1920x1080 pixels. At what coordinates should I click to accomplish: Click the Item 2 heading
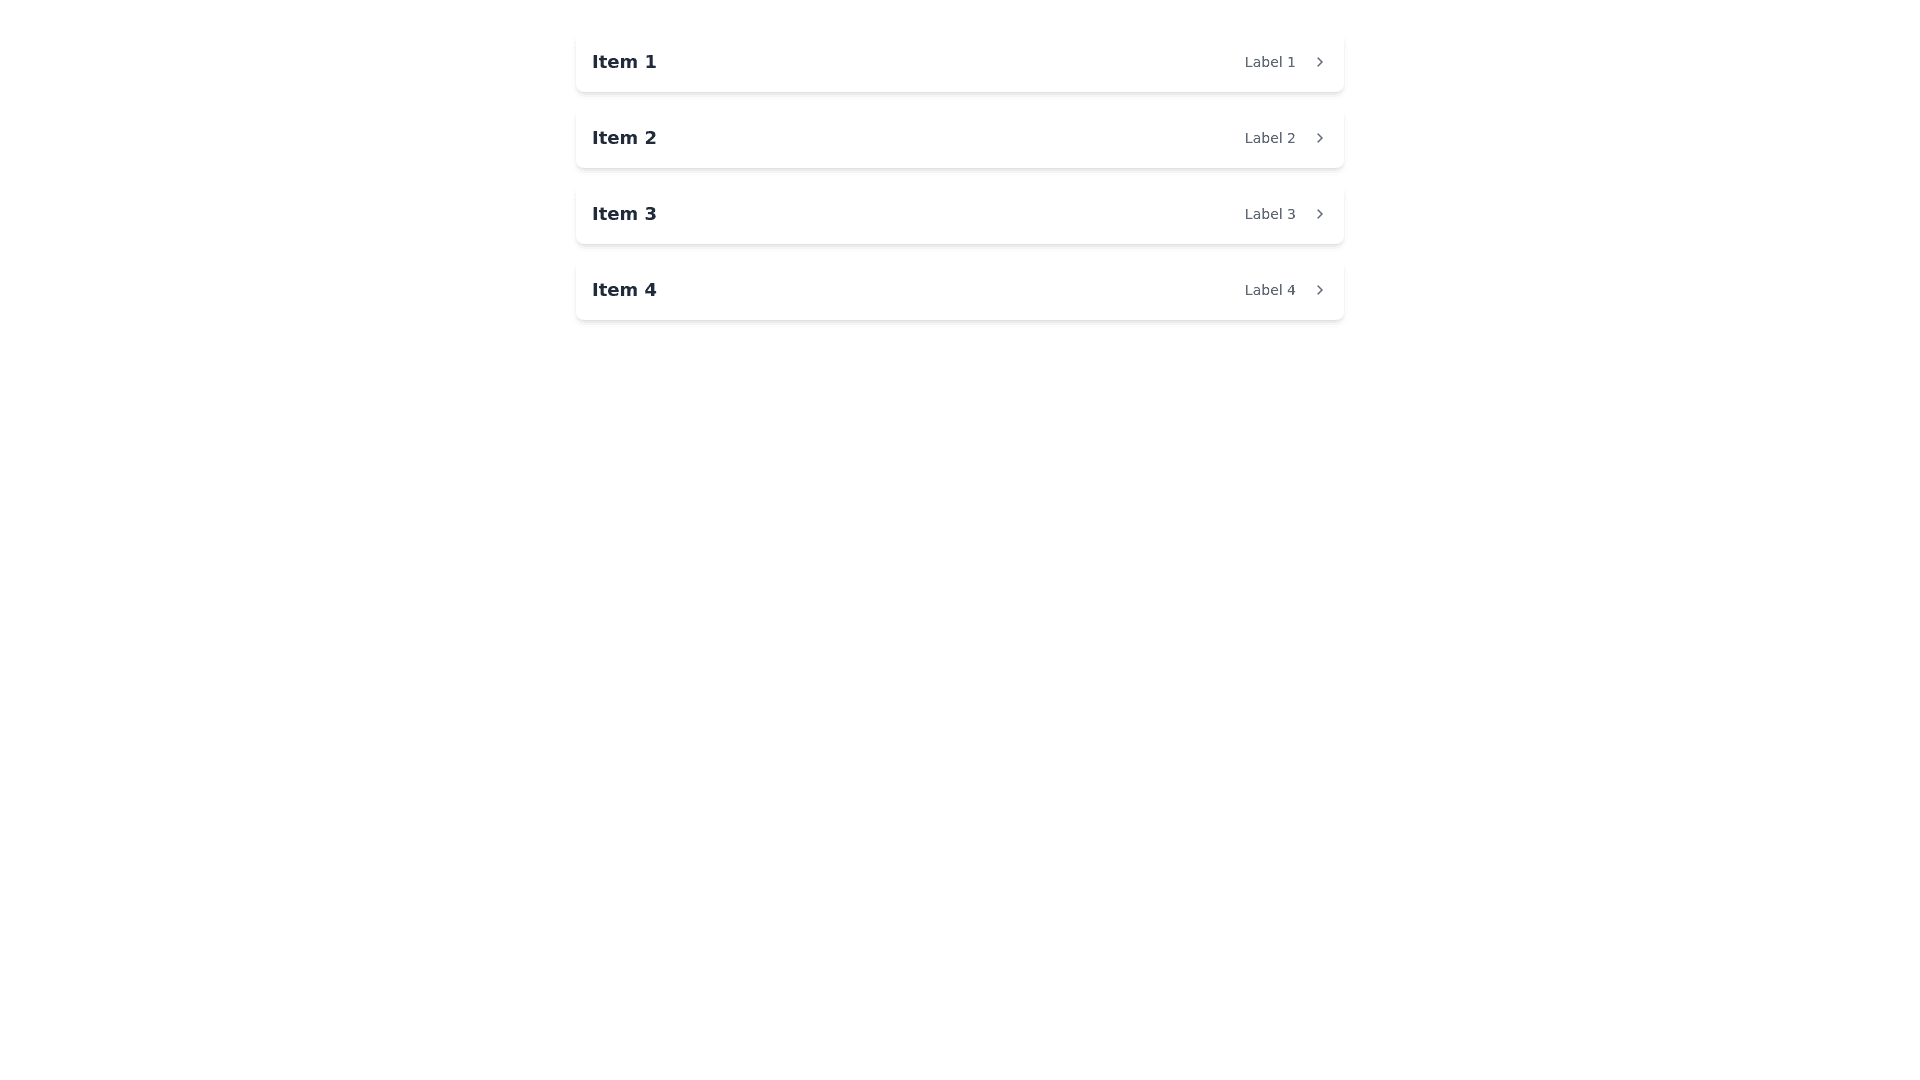point(624,138)
